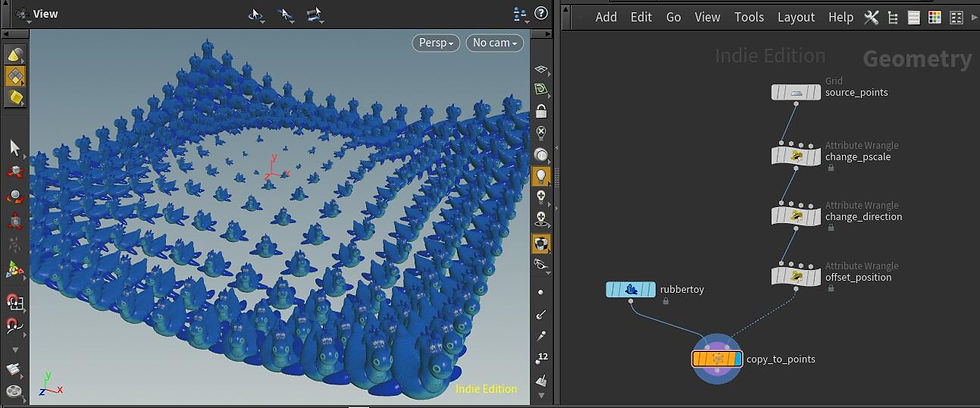Toggle display points dot icon
980x408 pixels.
(541, 292)
